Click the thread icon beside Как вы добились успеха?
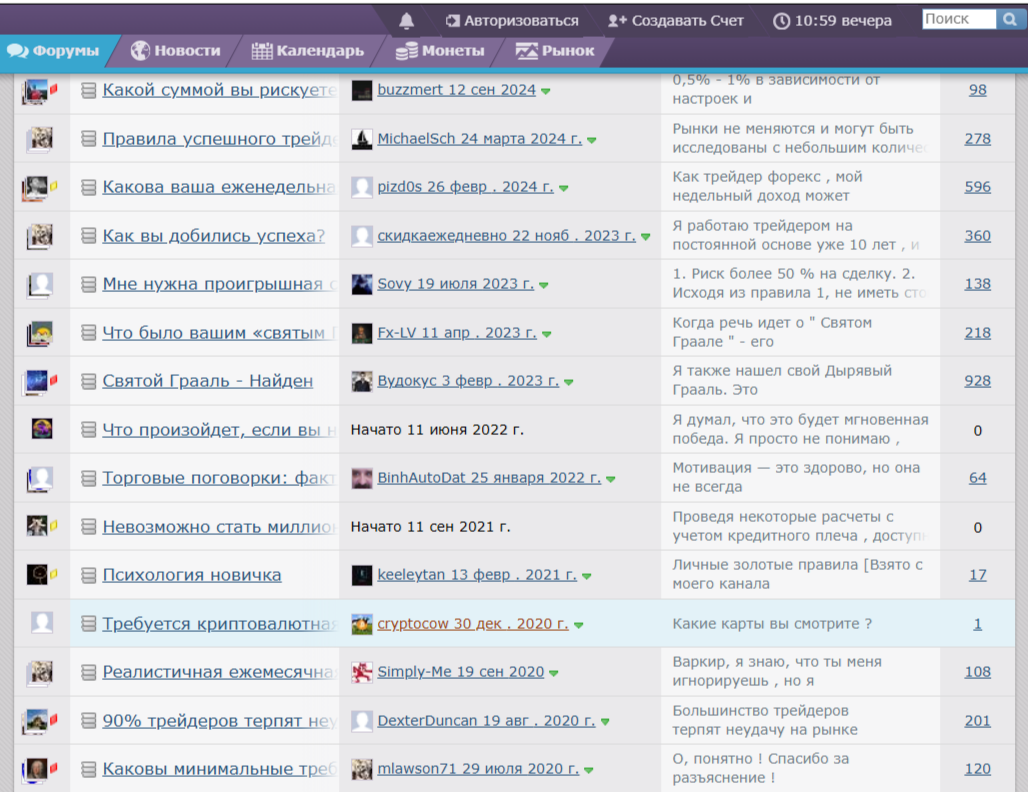Image resolution: width=1028 pixels, height=792 pixels. pos(89,235)
